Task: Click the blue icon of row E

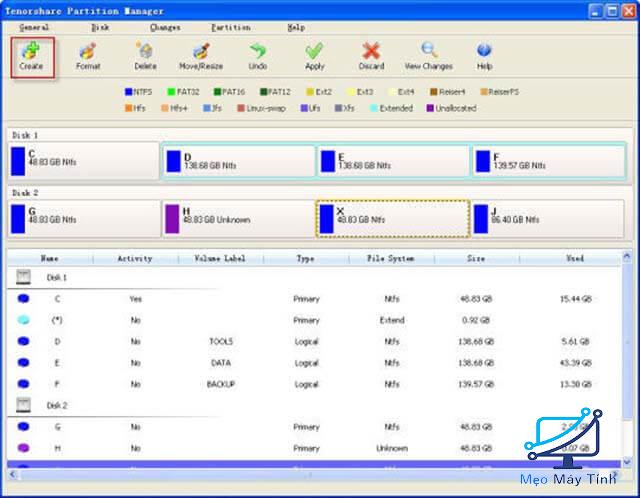Action: click(x=23, y=362)
